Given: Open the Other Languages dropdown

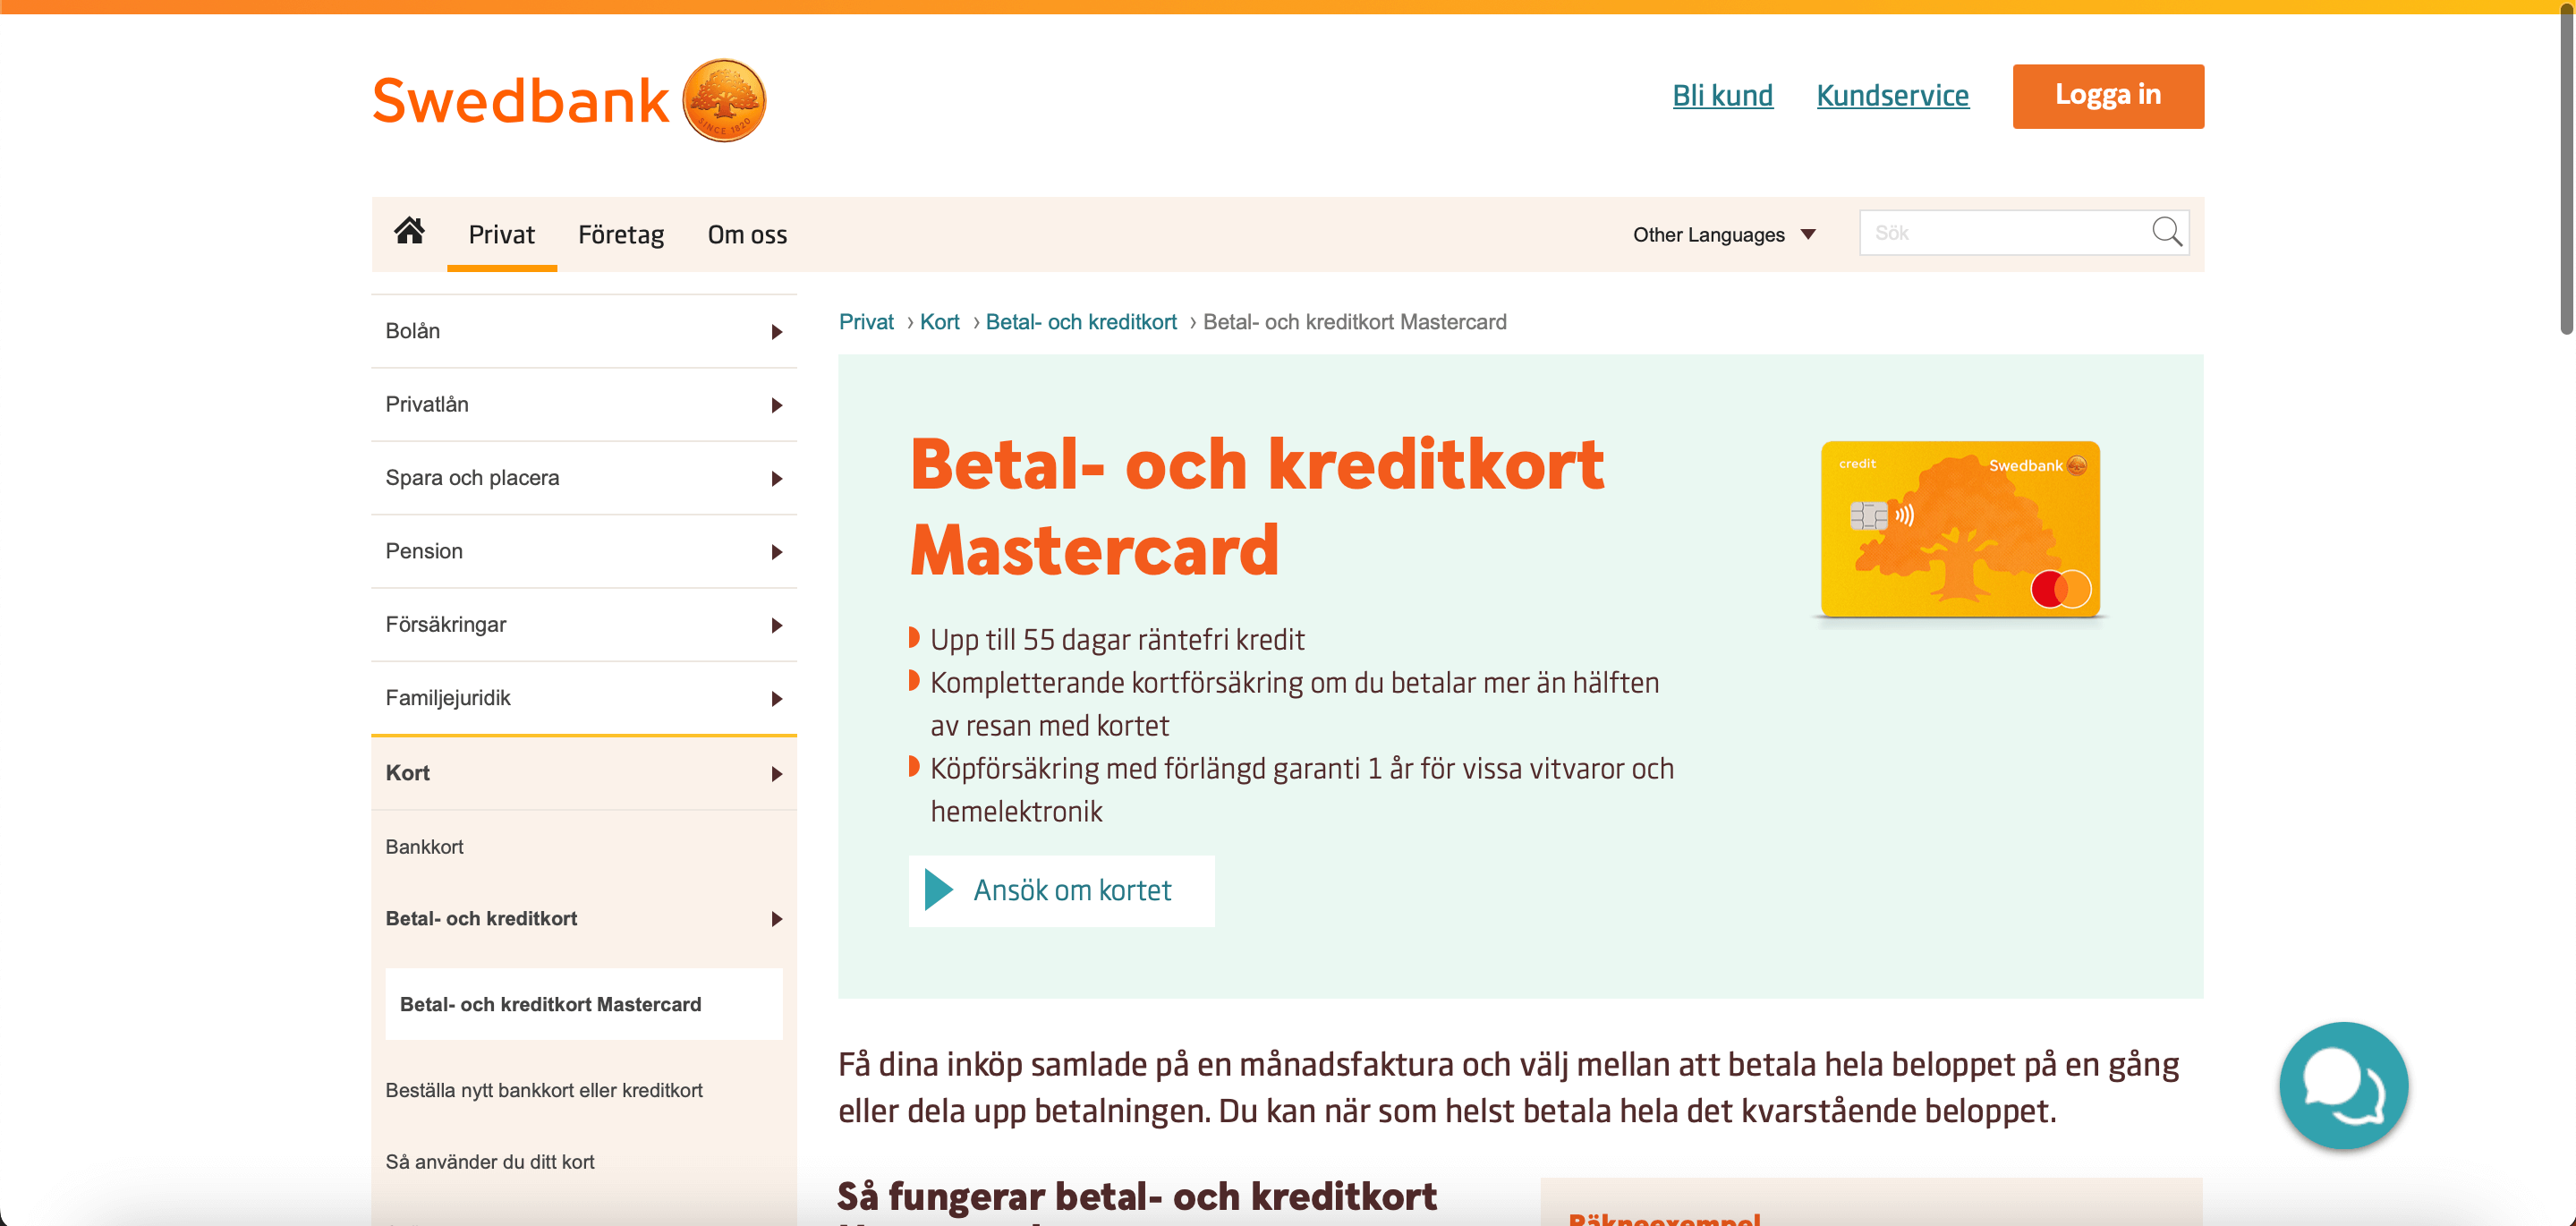Looking at the screenshot, I should pyautogui.click(x=1727, y=232).
